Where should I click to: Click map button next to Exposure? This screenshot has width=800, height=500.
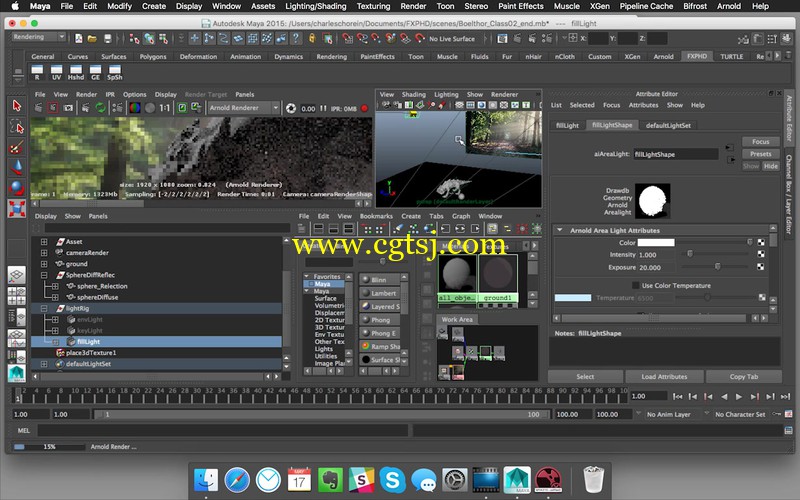pyautogui.click(x=761, y=267)
